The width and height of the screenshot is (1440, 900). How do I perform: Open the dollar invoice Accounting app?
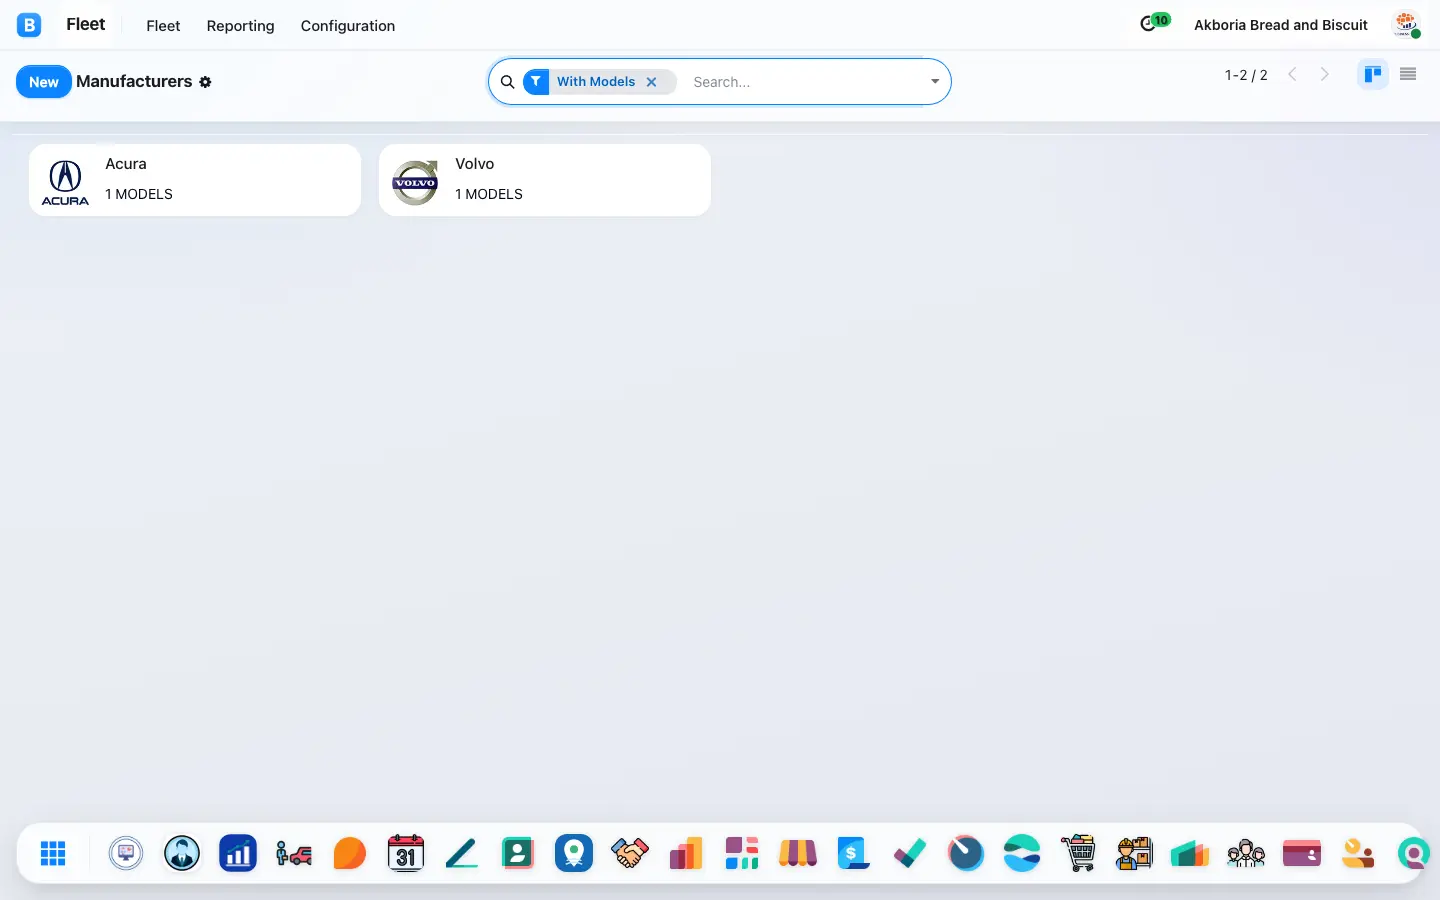coord(853,853)
